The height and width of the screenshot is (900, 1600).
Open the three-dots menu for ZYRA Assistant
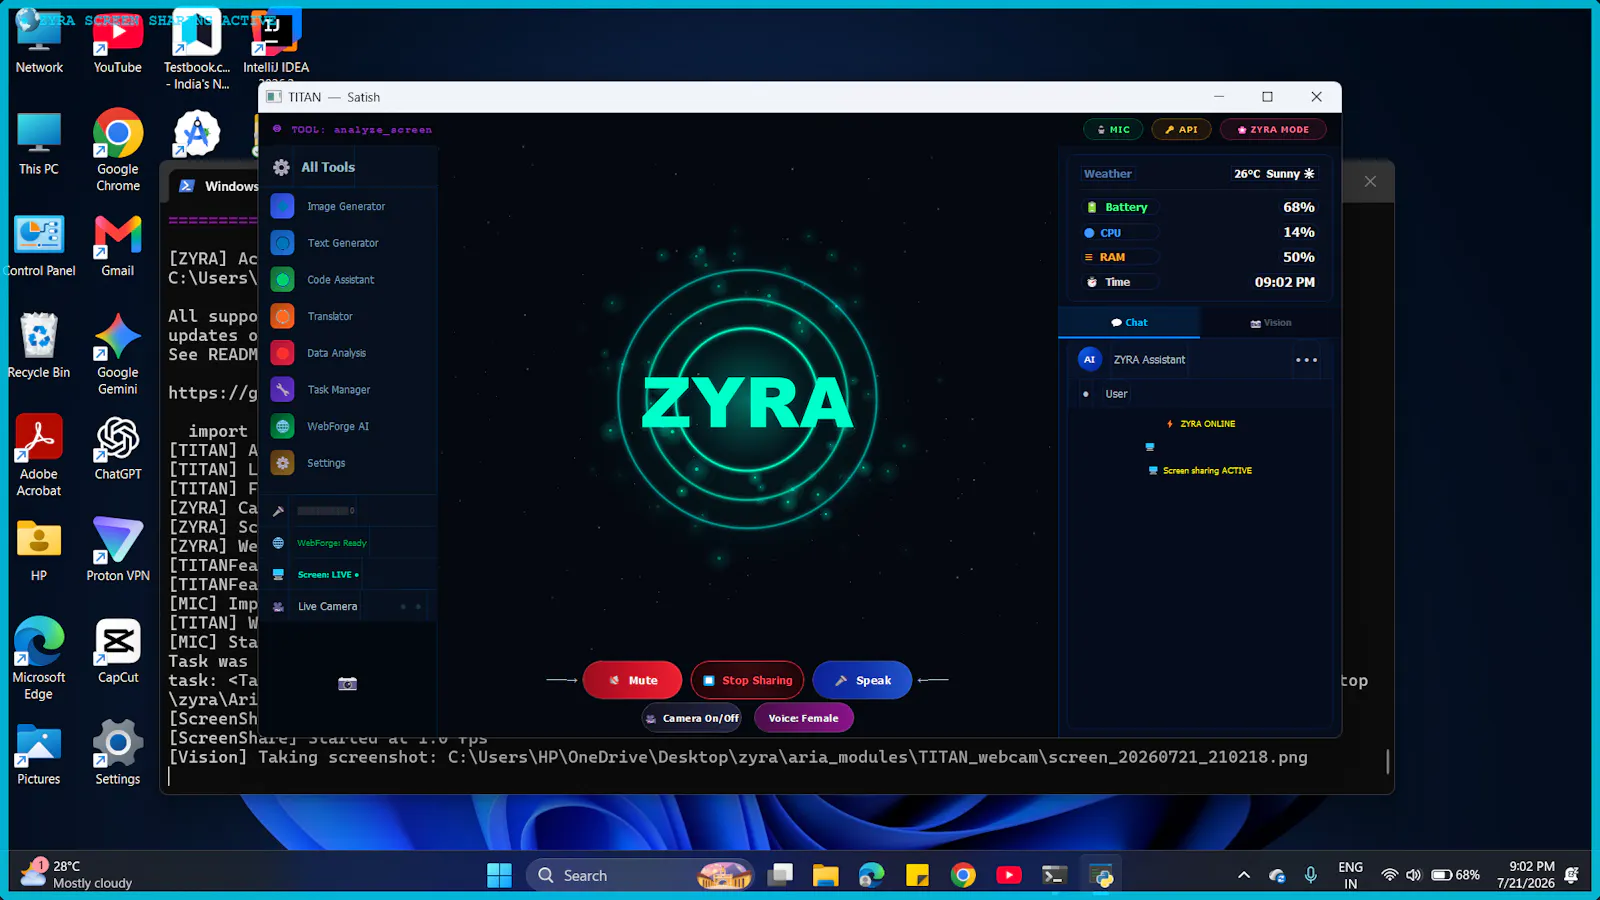1306,360
